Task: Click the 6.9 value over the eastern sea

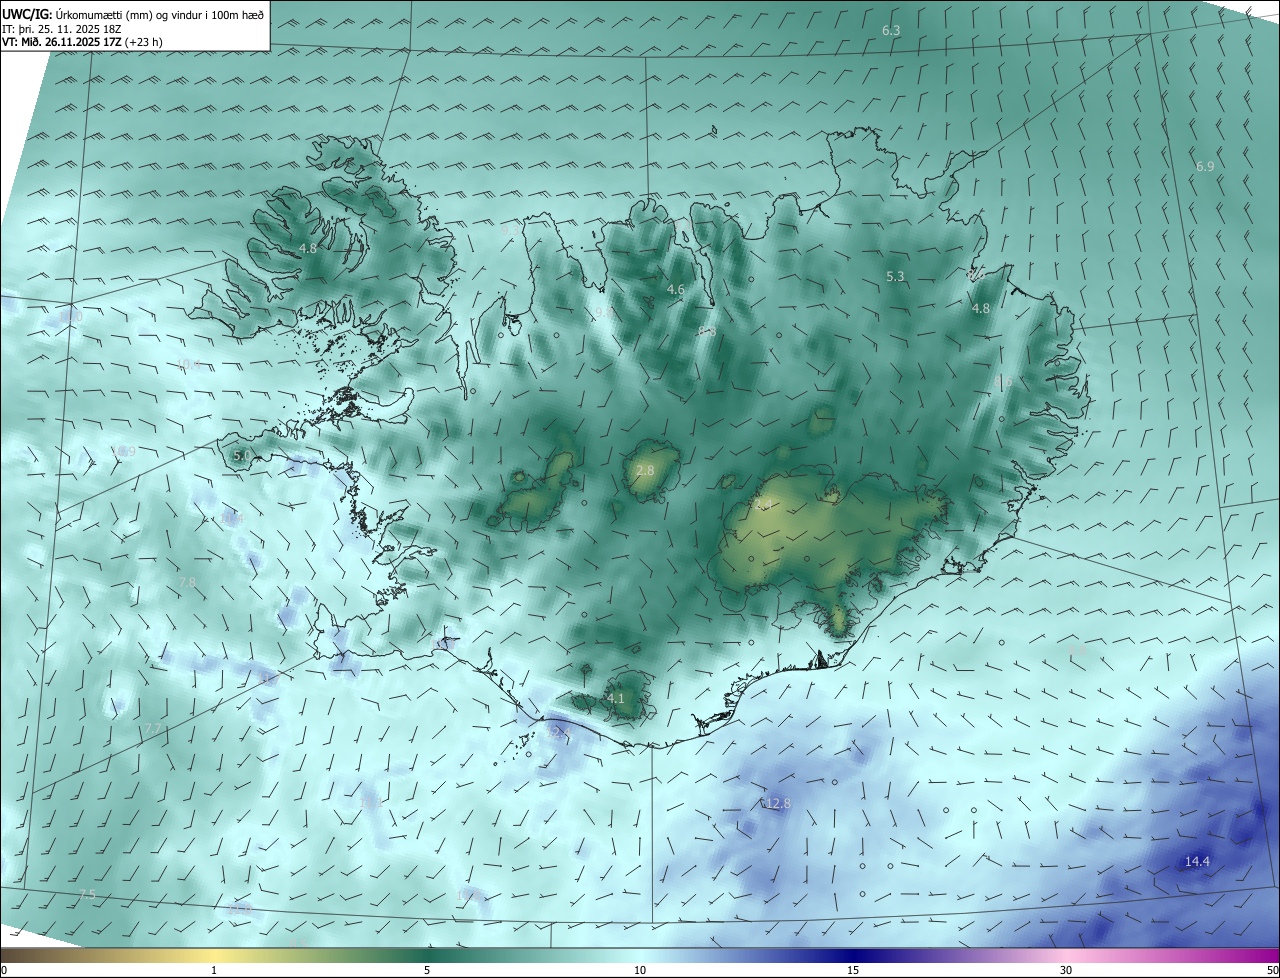Action: 1205,166
